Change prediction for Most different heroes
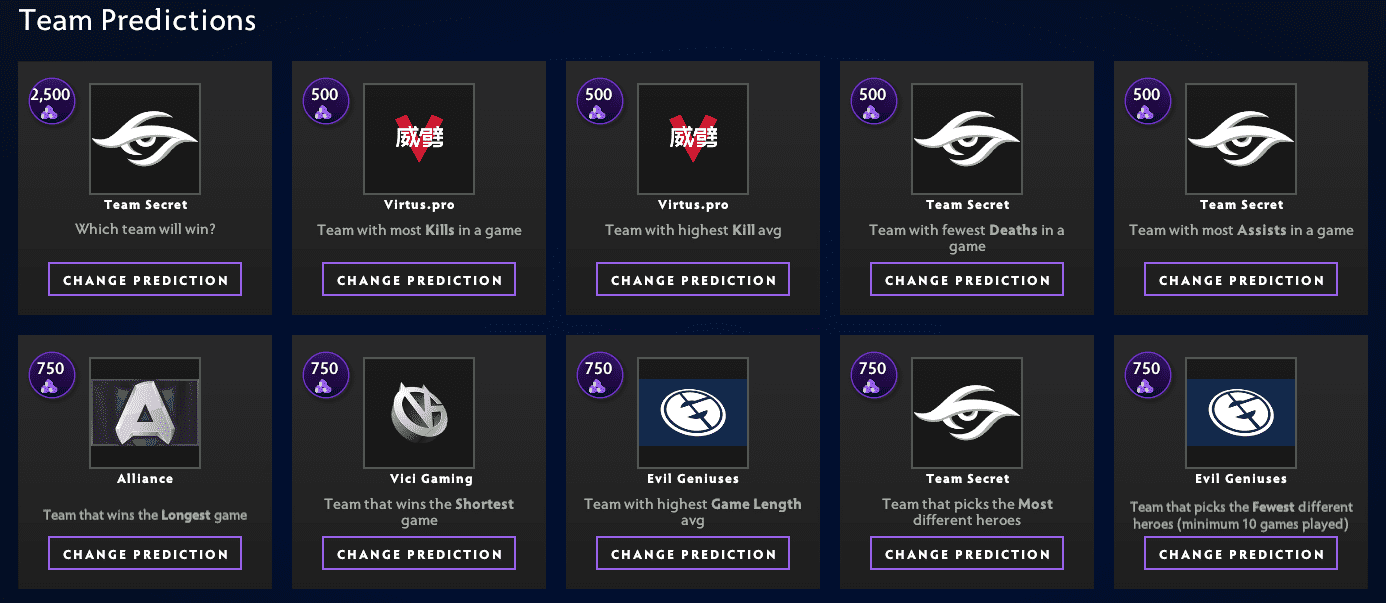 tap(967, 554)
